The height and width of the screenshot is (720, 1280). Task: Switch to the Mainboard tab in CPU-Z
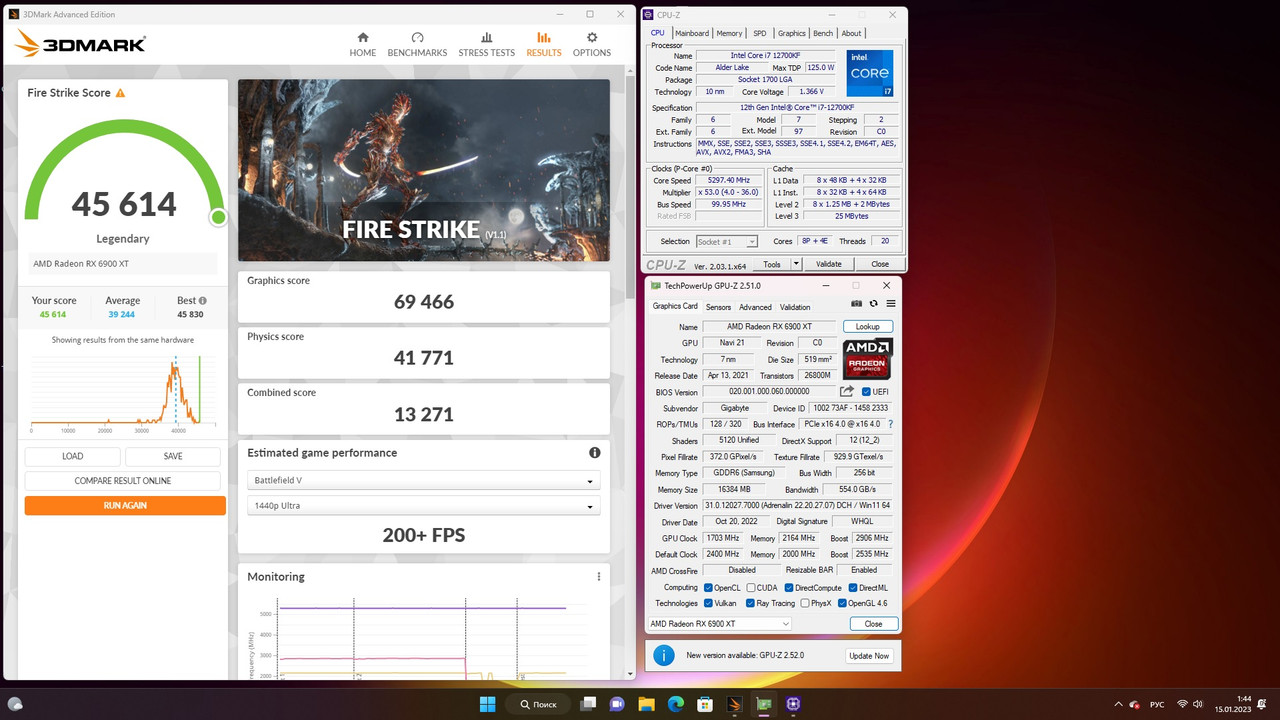tap(692, 33)
